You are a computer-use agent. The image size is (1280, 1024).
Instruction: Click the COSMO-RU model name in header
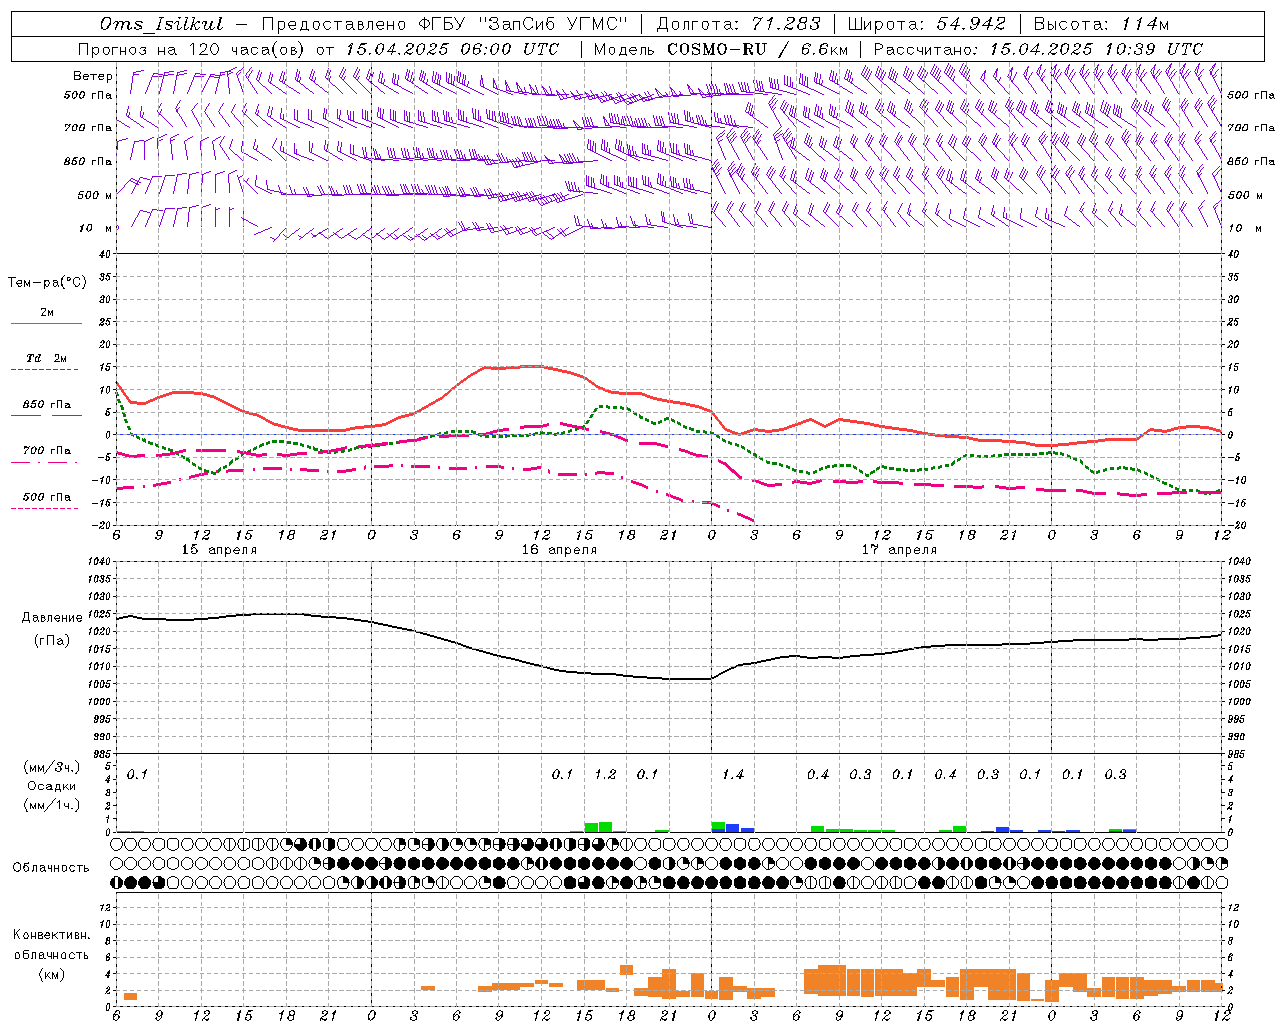click(716, 49)
